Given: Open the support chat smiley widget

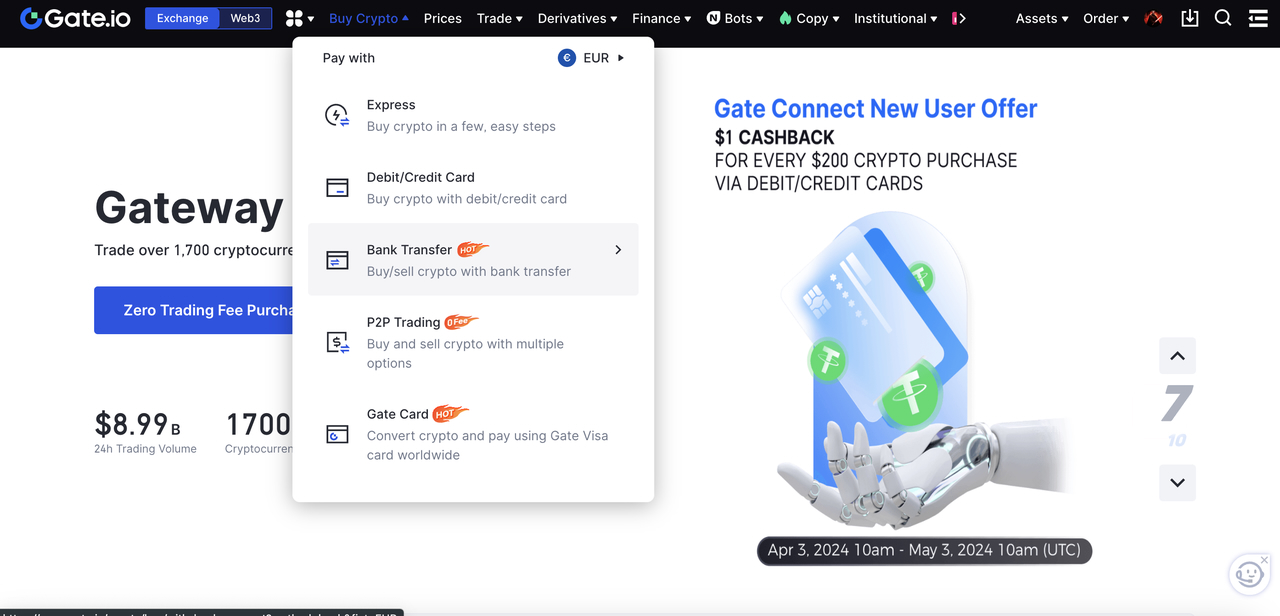Looking at the screenshot, I should [1249, 574].
